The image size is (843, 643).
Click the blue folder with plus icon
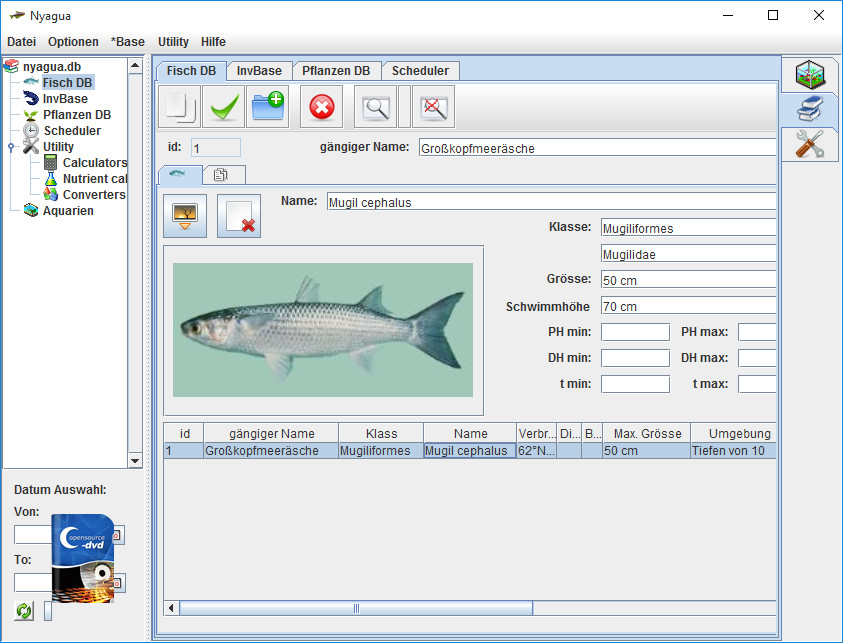pyautogui.click(x=268, y=106)
